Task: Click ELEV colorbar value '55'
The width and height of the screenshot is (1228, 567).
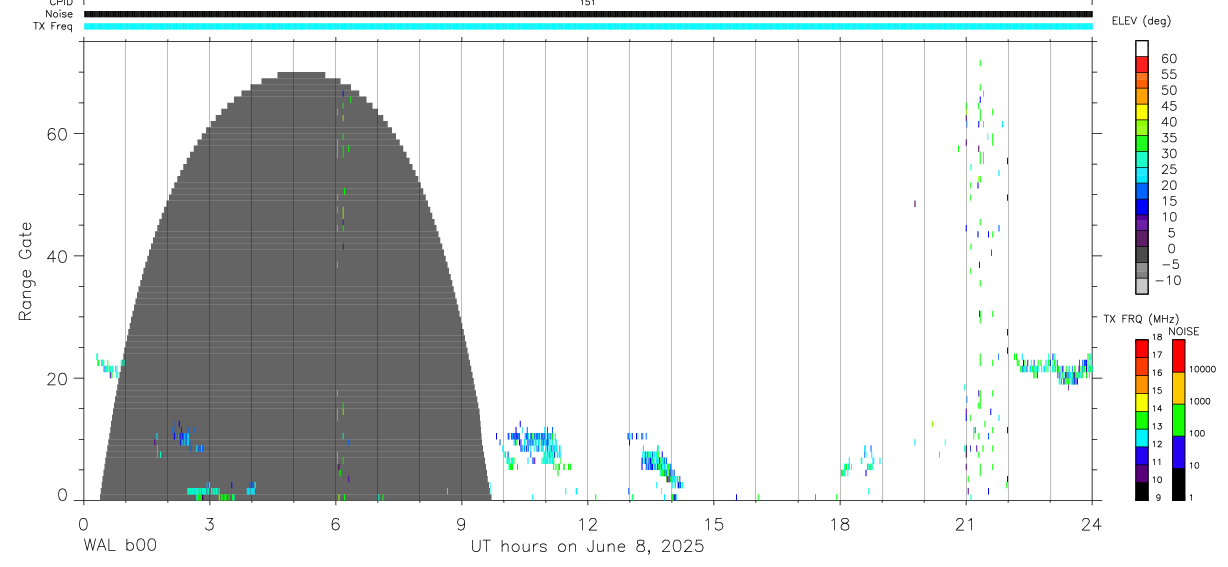Action: pos(1168,74)
